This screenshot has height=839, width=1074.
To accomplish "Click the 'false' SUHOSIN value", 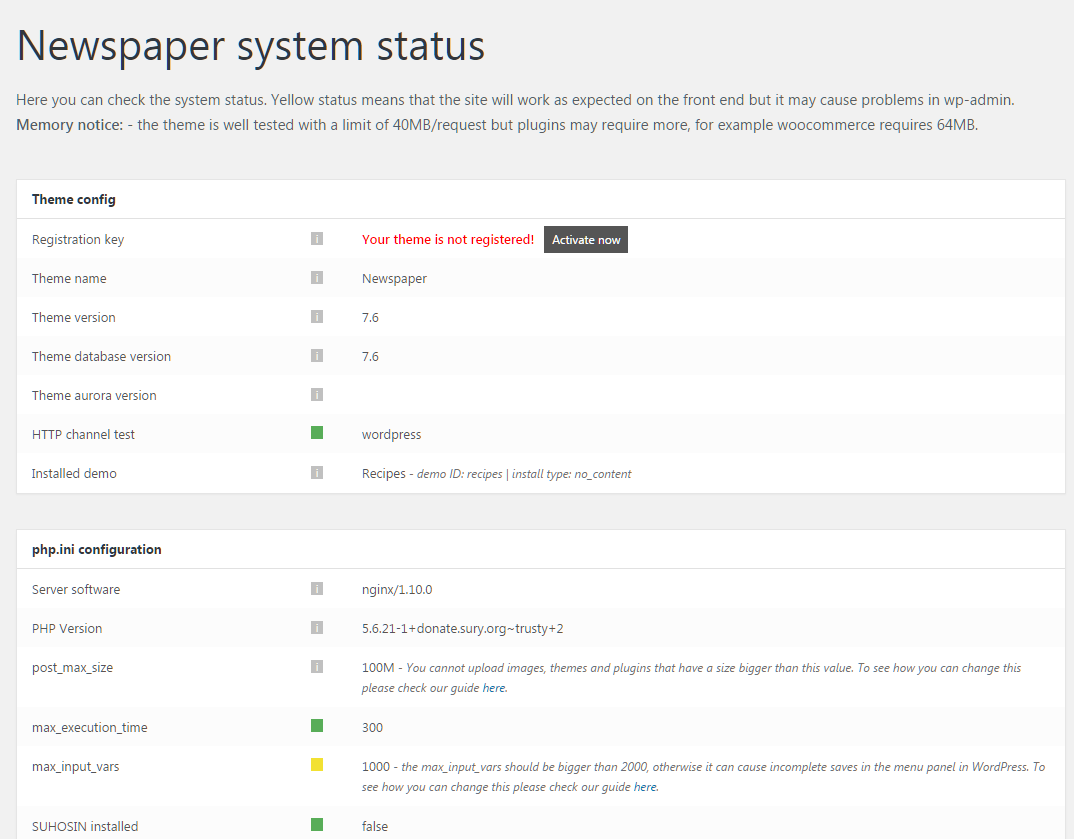I will coord(375,826).
